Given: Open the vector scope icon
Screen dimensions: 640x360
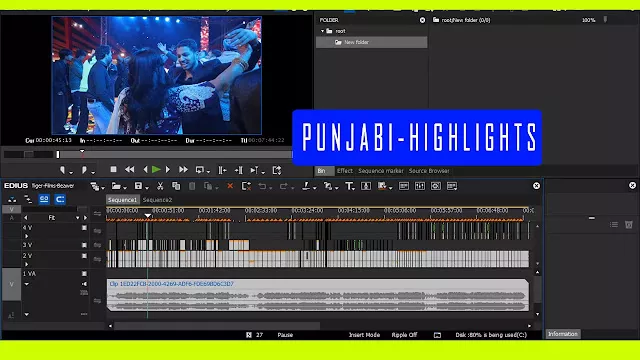Looking at the screenshot, I should click(x=436, y=186).
